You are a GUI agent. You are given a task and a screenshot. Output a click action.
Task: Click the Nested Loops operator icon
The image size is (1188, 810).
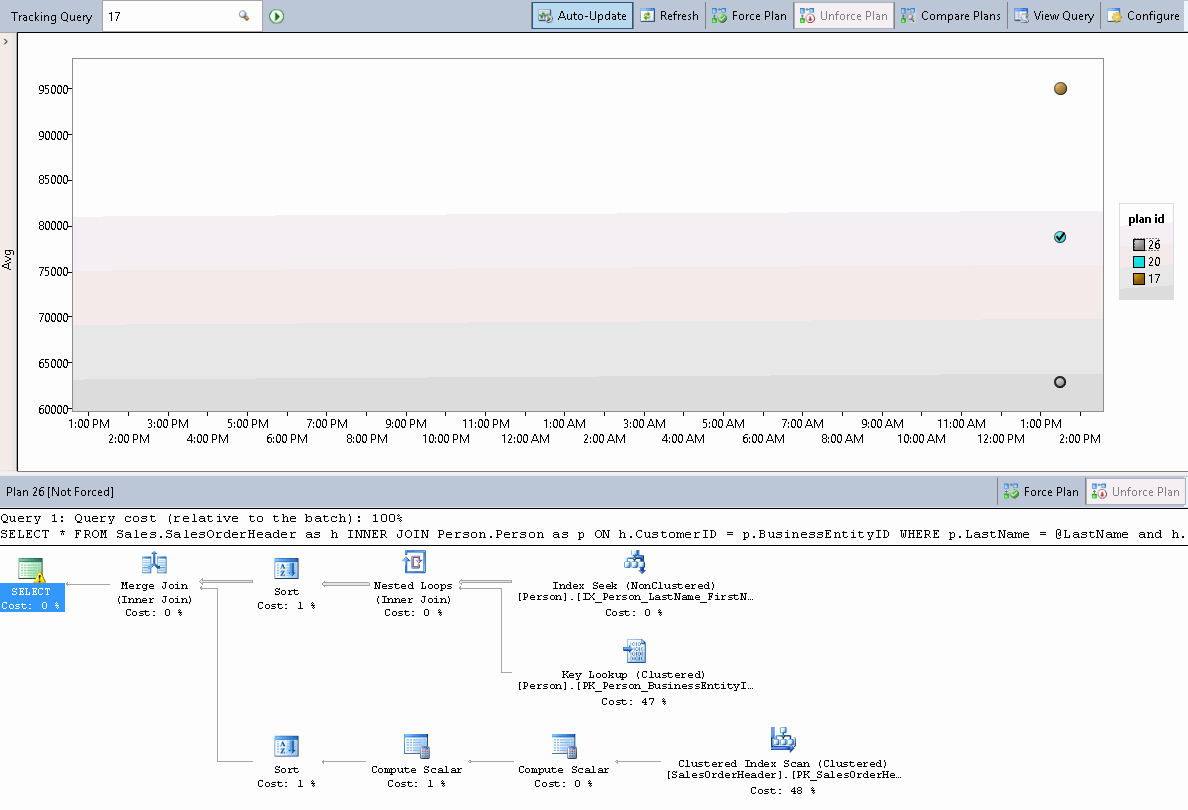tap(413, 562)
